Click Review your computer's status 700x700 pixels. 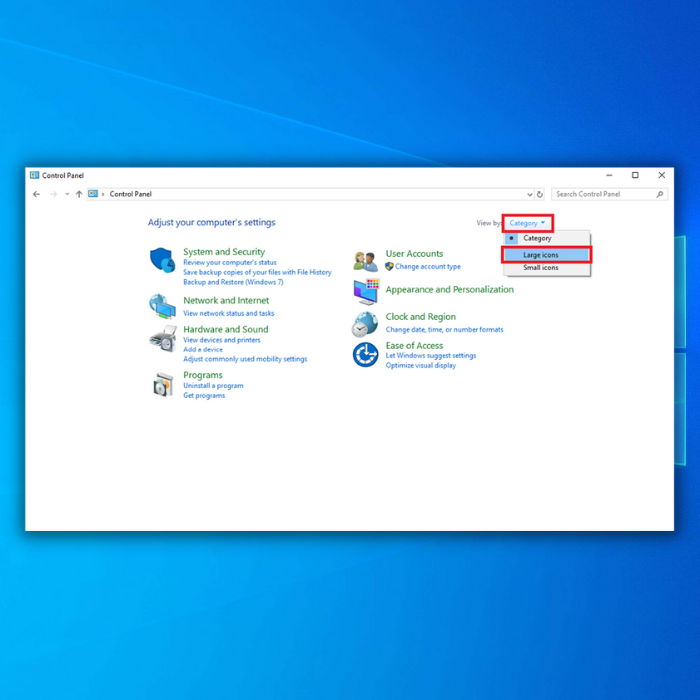(229, 262)
